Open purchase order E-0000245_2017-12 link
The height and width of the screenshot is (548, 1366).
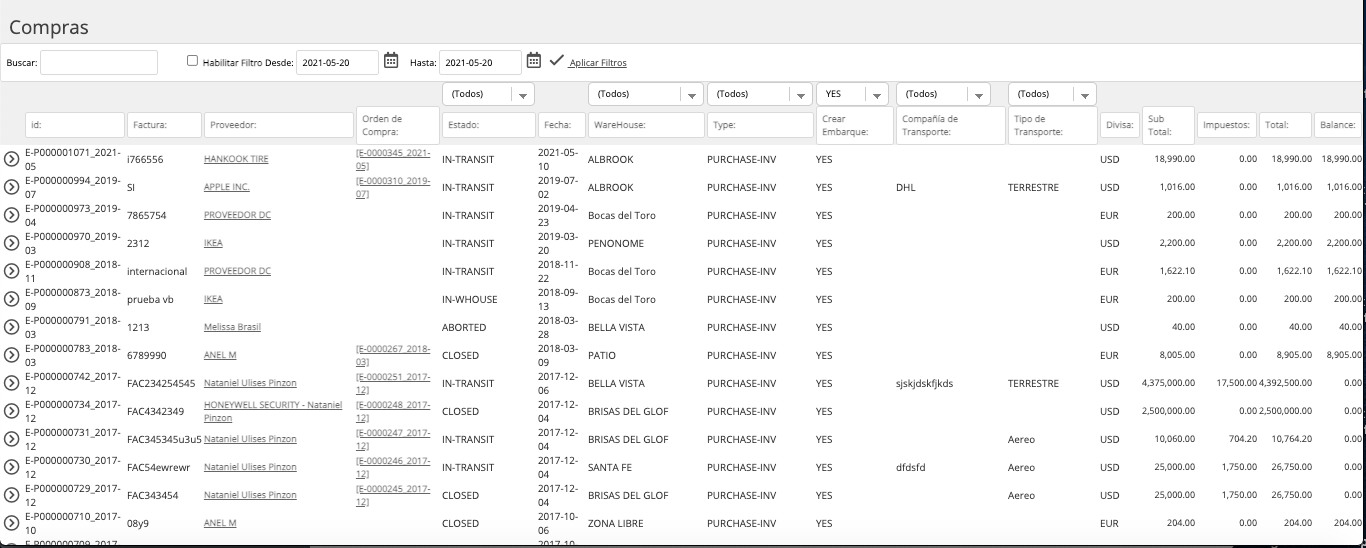393,495
